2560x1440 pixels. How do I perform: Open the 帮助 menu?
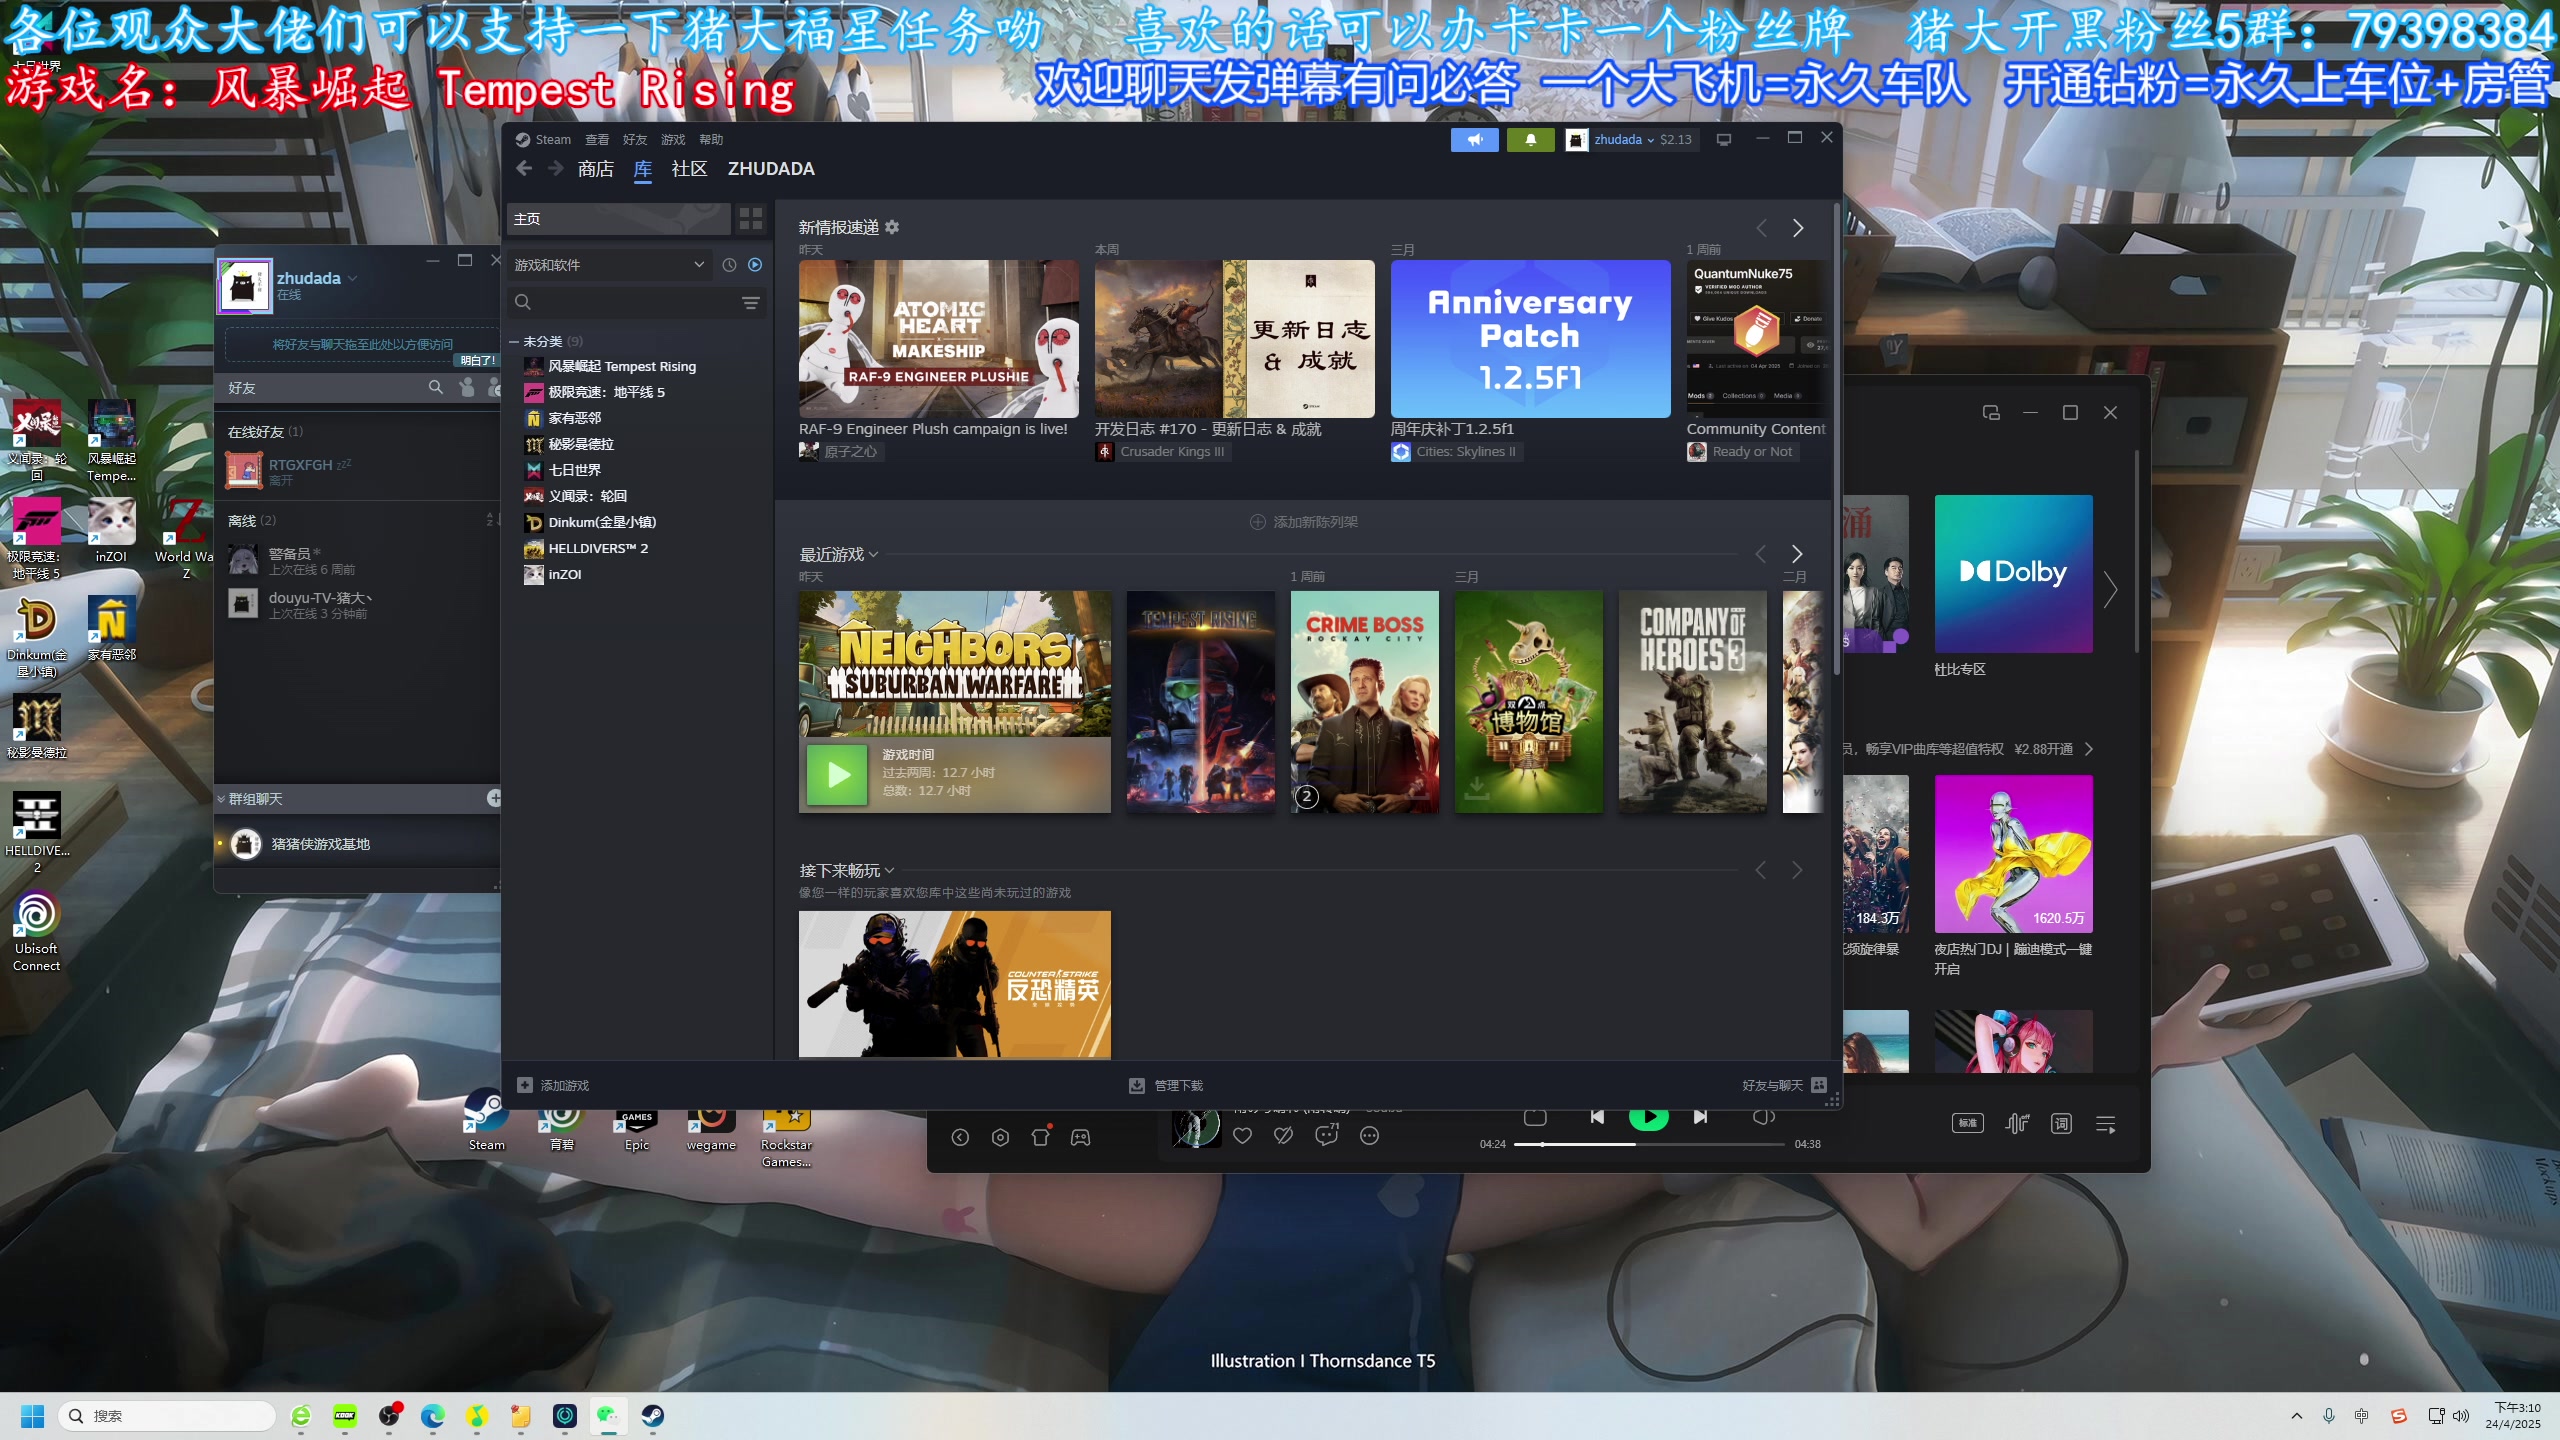click(x=711, y=140)
